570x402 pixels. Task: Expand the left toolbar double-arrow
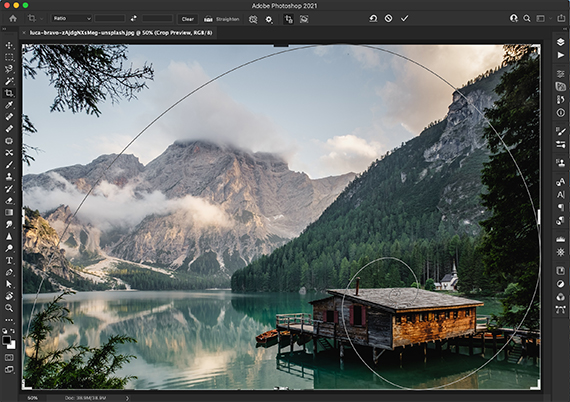coord(4,29)
